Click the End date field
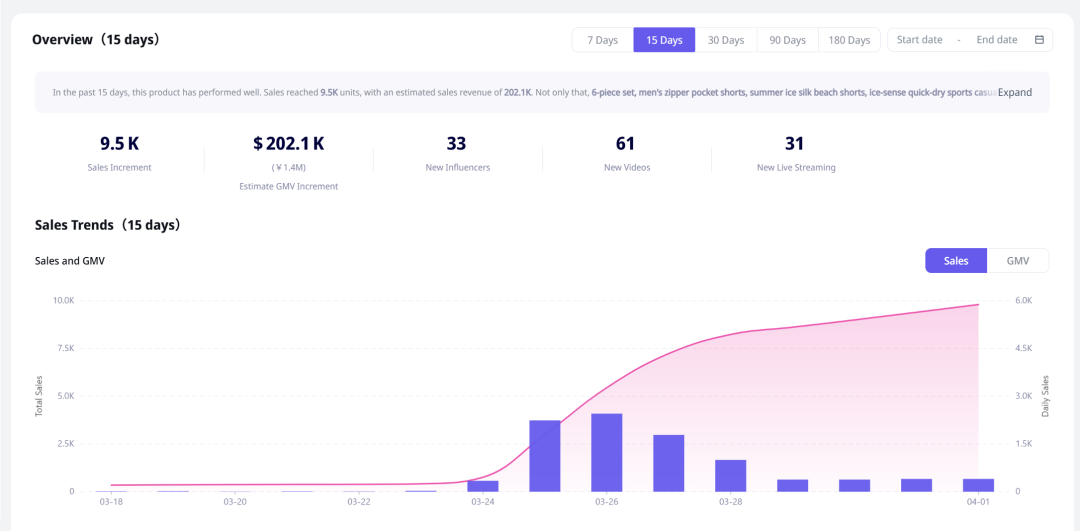The height and width of the screenshot is (531, 1080). [996, 40]
